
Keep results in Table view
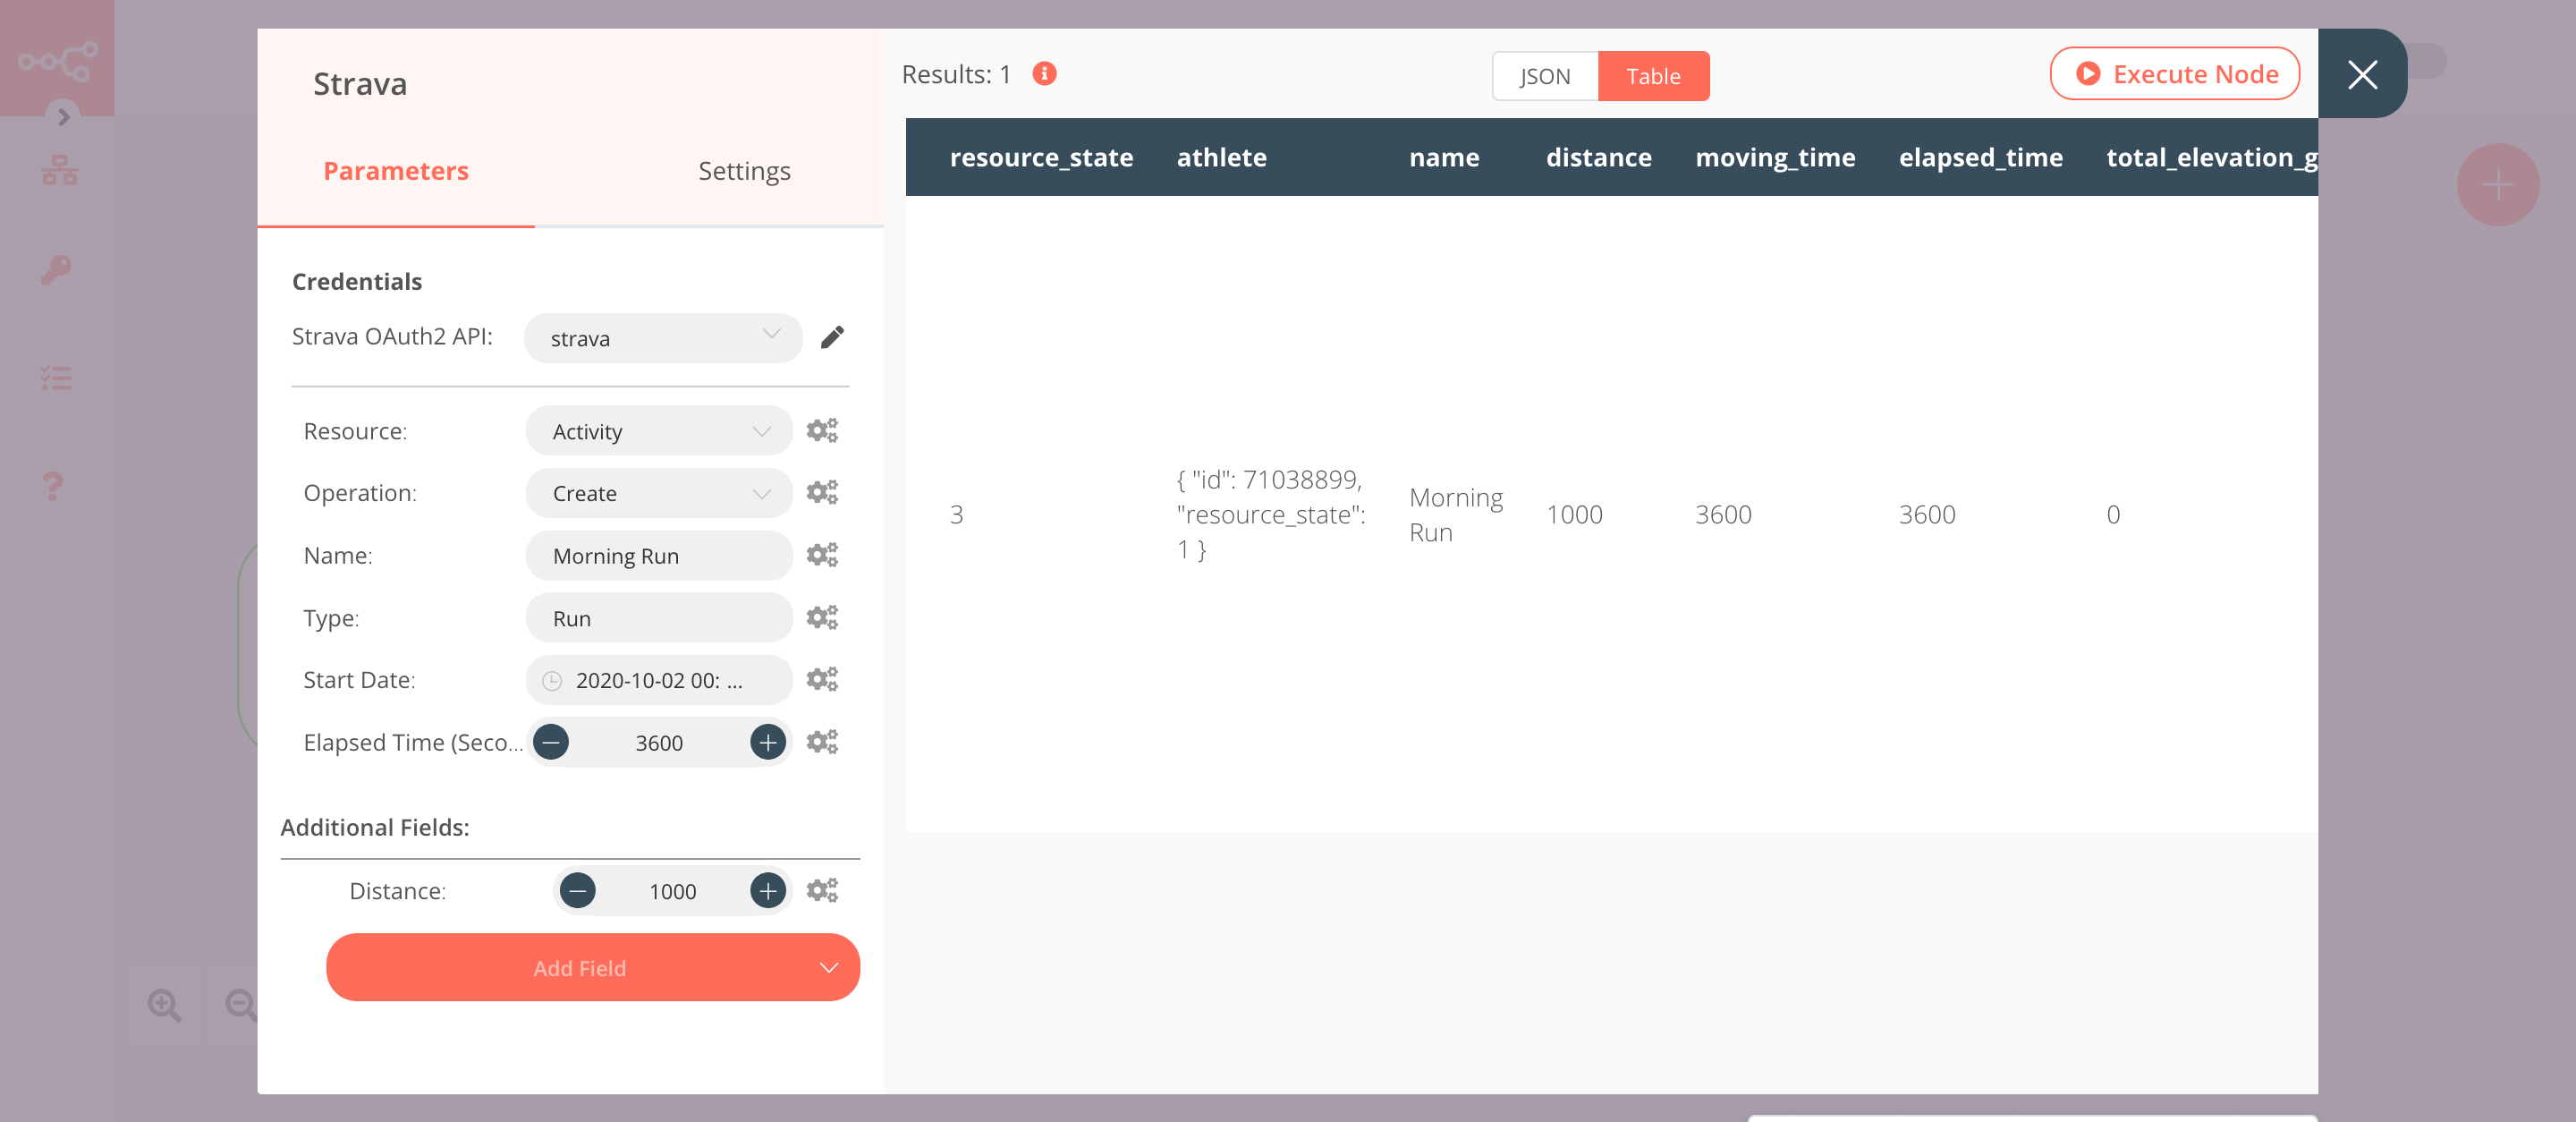(x=1653, y=75)
